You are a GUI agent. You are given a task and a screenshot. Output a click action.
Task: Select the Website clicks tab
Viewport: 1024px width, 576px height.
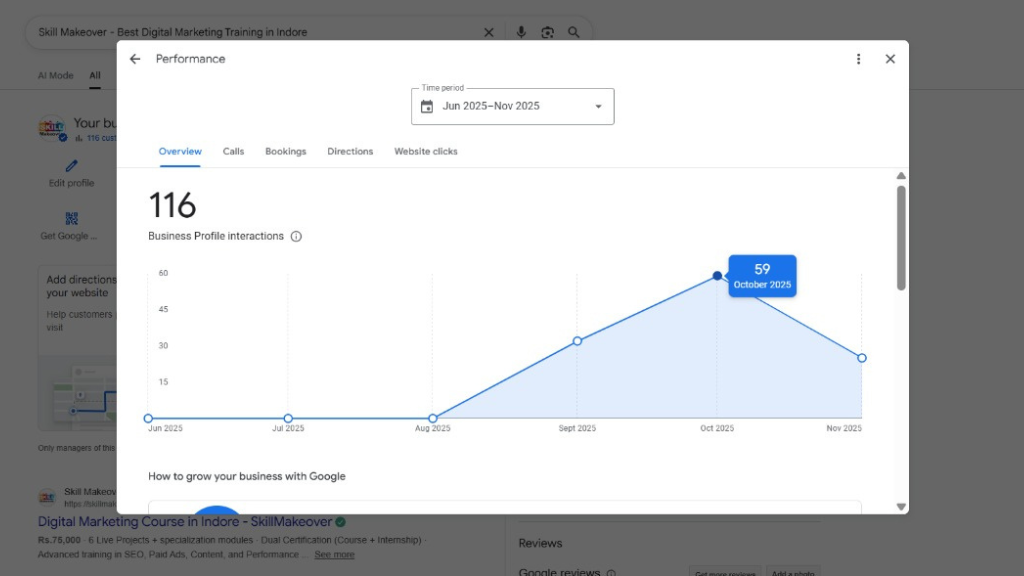425,152
